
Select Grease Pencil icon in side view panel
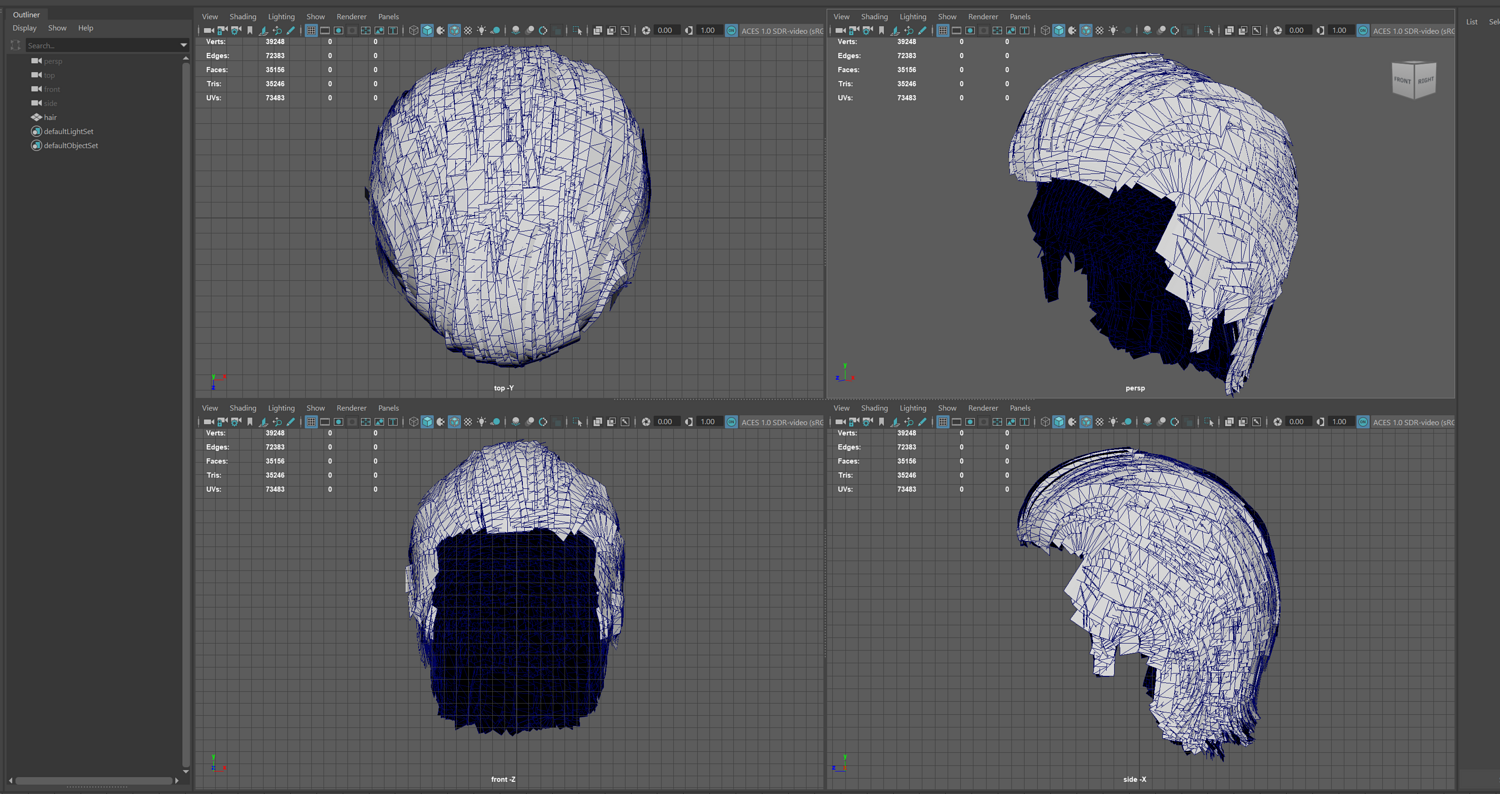pos(923,422)
